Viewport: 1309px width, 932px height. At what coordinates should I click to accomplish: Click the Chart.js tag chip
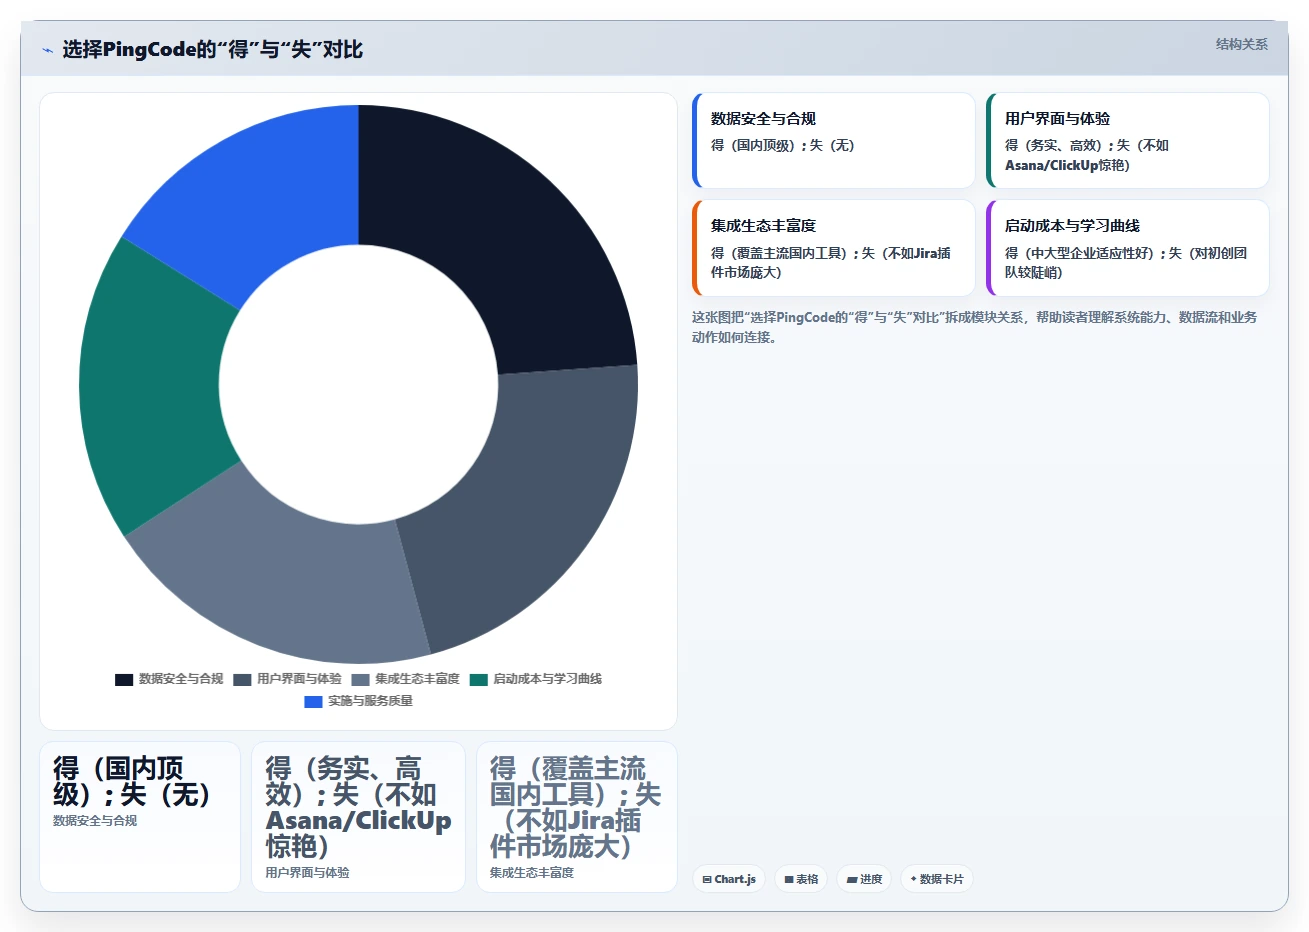point(729,879)
